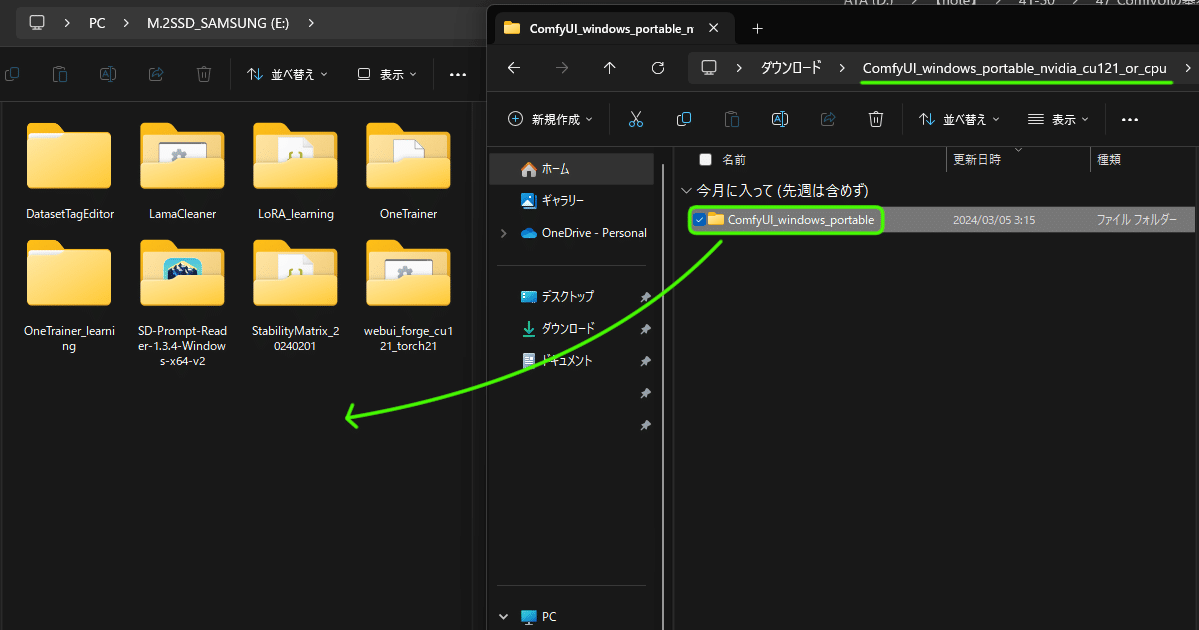1199x630 pixels.
Task: Select ホーム in the navigation pane
Action: 572,169
